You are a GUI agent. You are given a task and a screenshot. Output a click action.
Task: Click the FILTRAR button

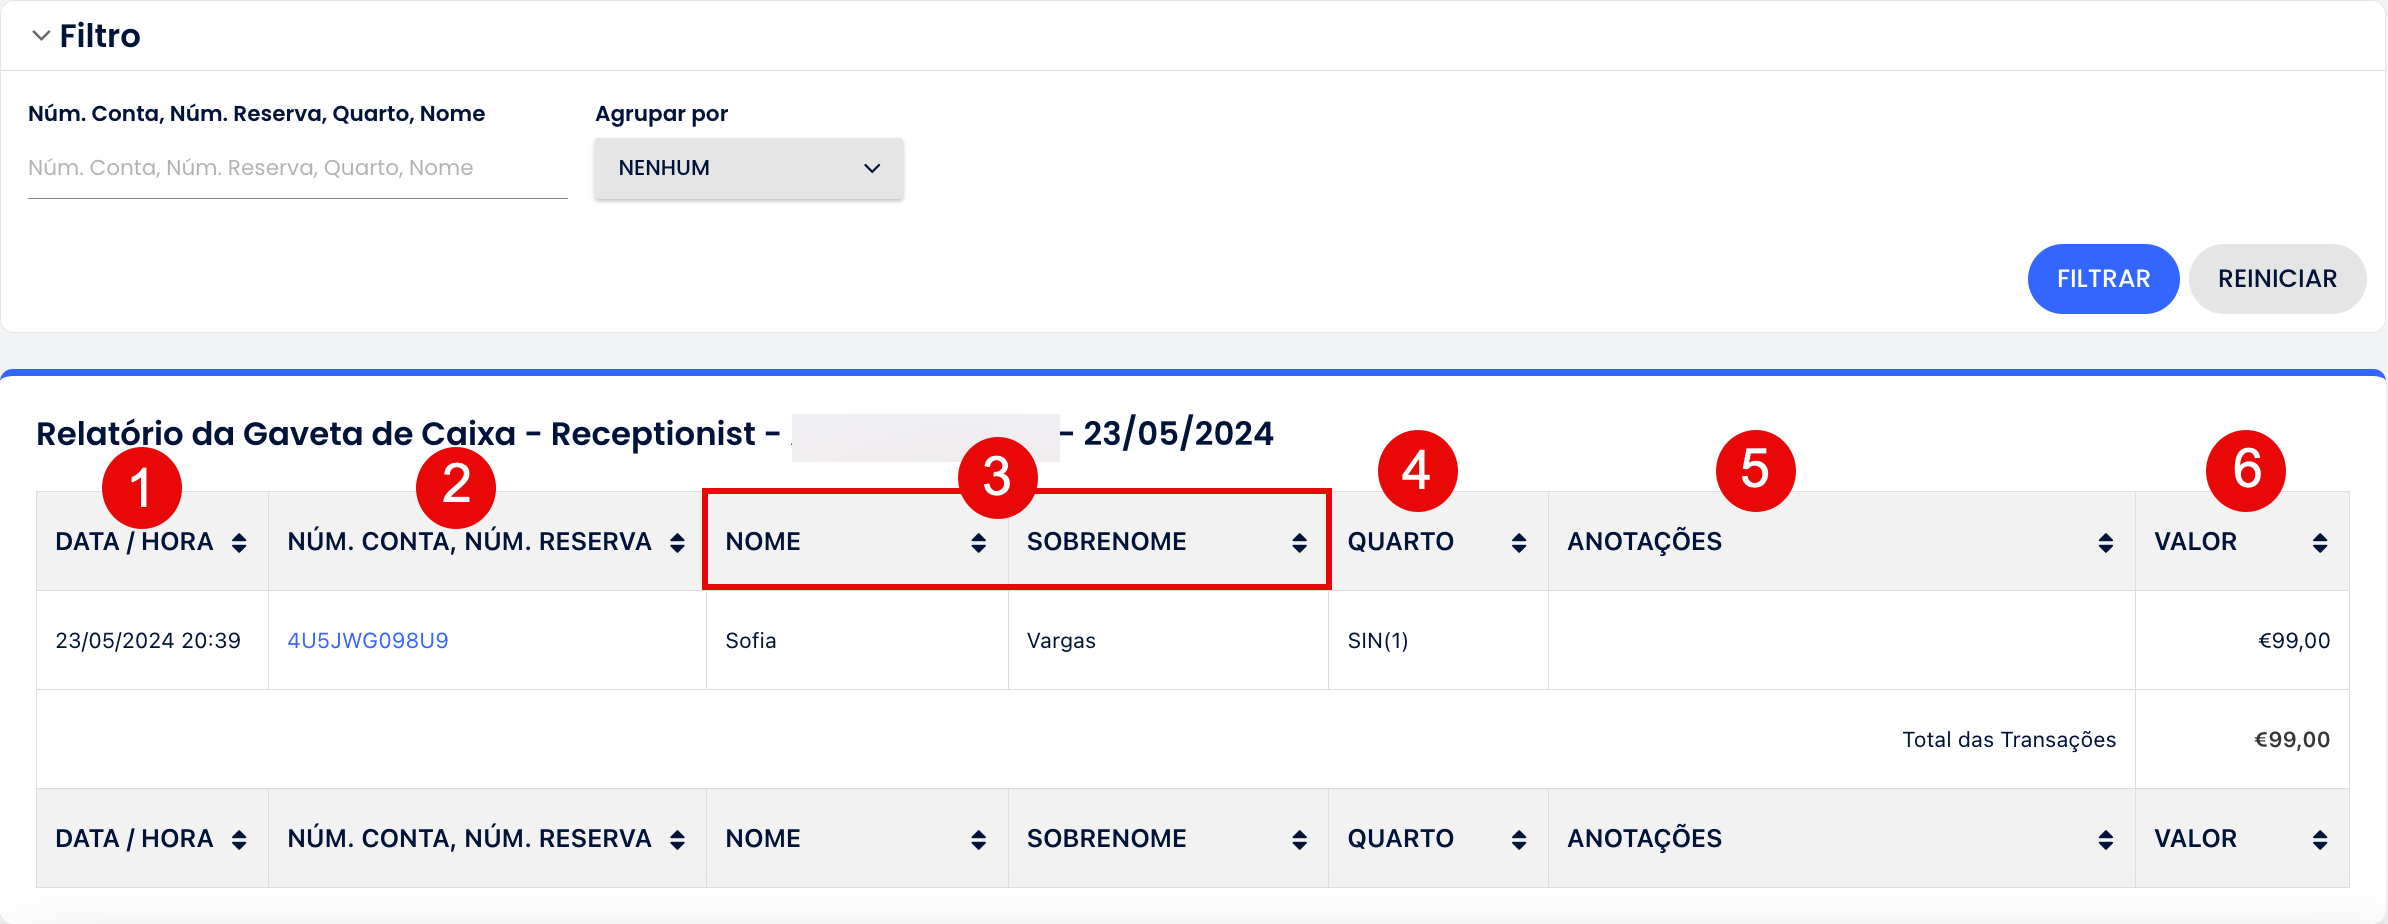pyautogui.click(x=2103, y=279)
